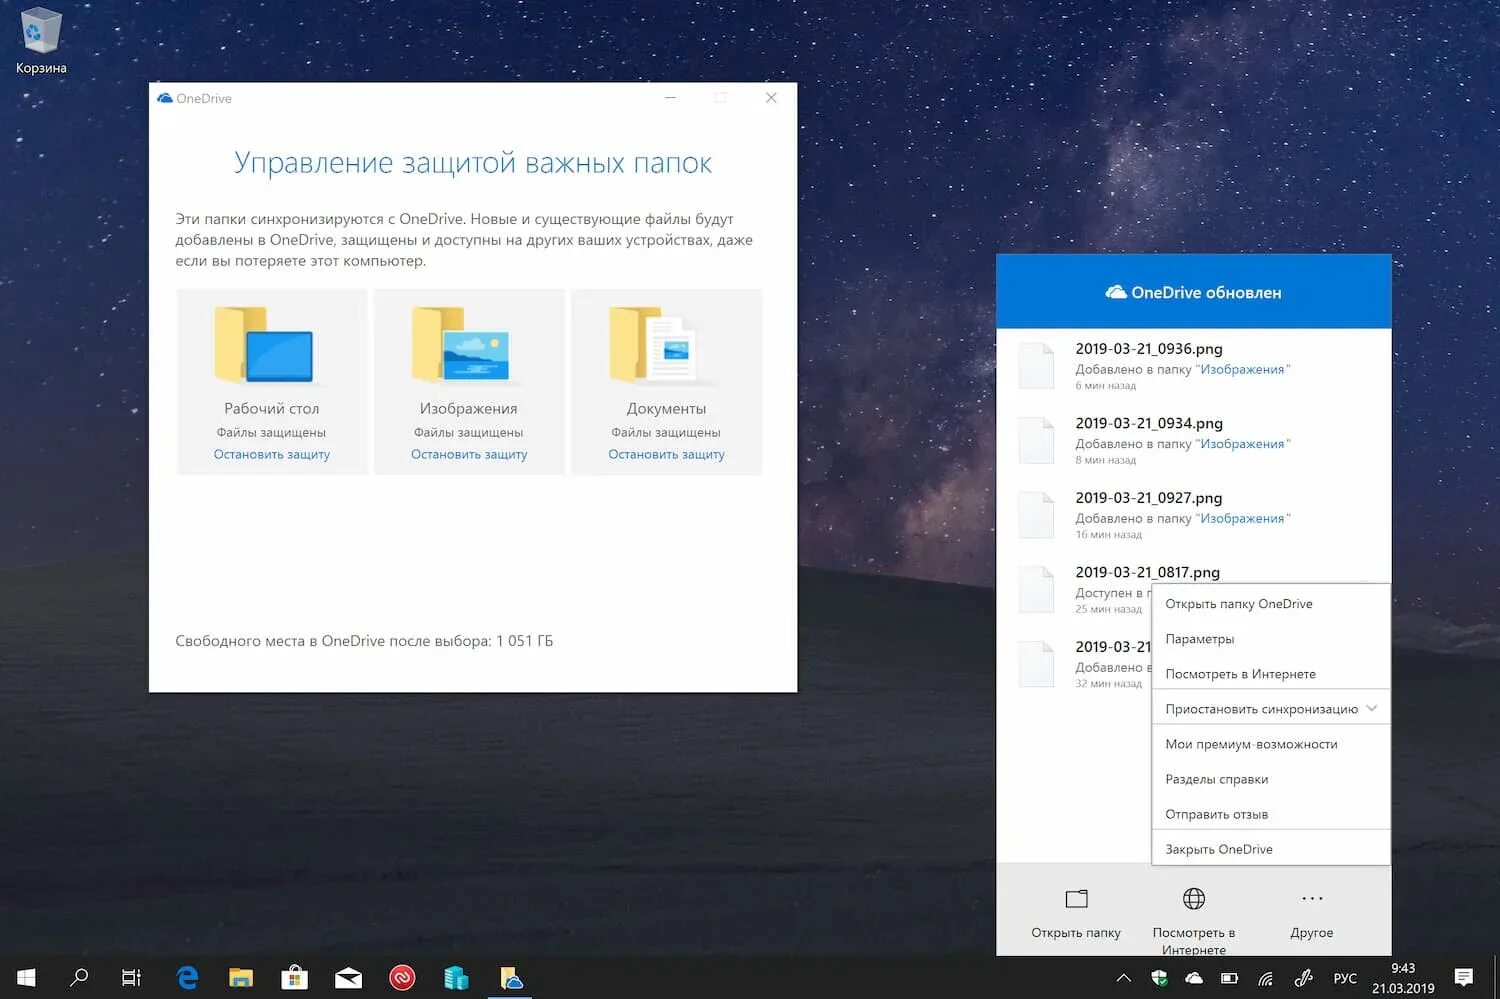
Task: Minimize the OneDrive protection dialog
Action: click(x=671, y=98)
